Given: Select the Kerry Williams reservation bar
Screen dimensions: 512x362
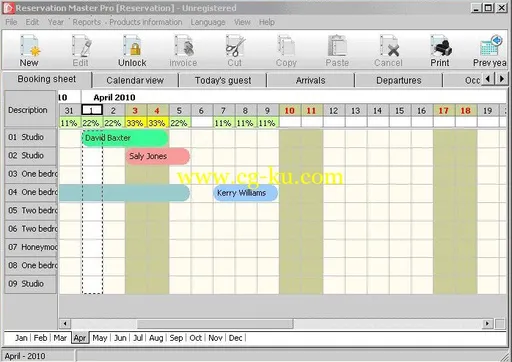Looking at the screenshot, I should point(245,193).
